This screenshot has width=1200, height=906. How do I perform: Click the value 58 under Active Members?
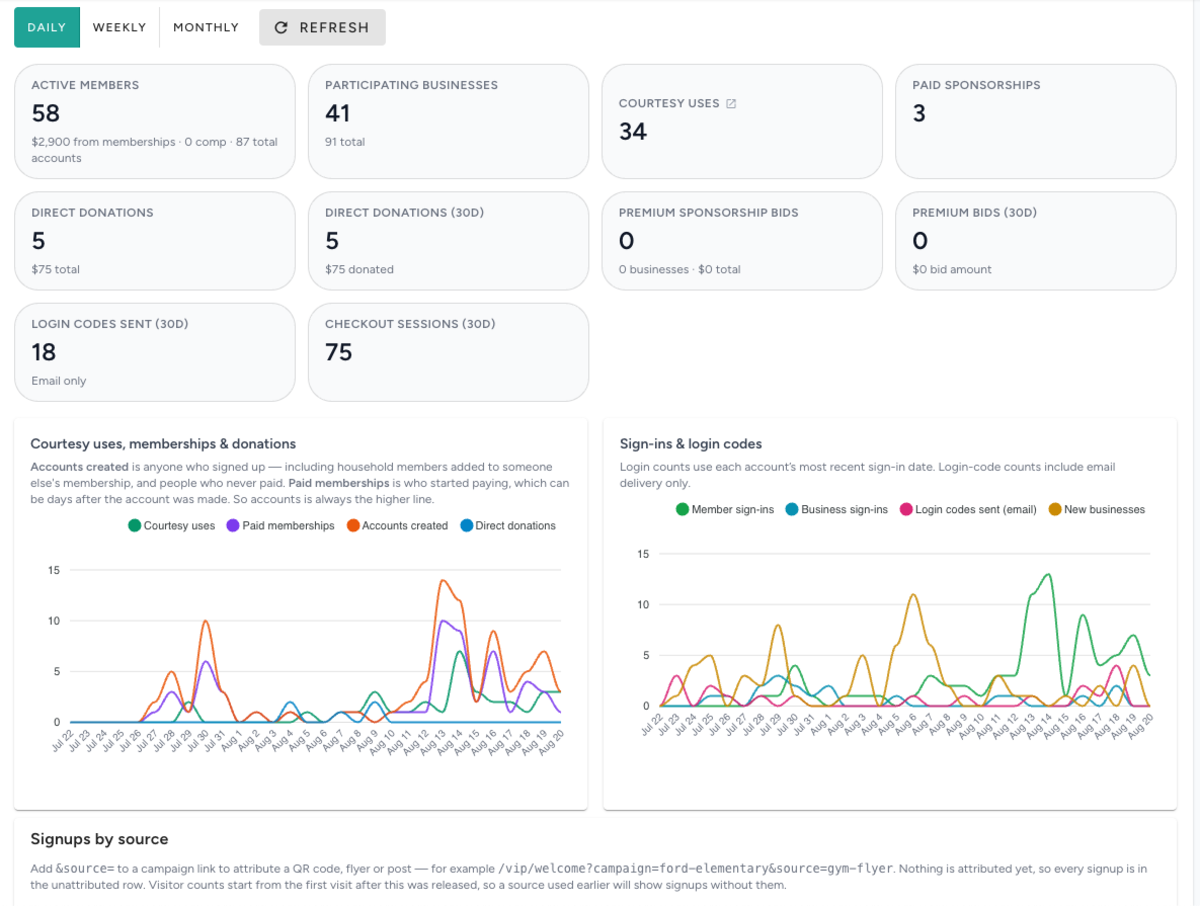46,113
